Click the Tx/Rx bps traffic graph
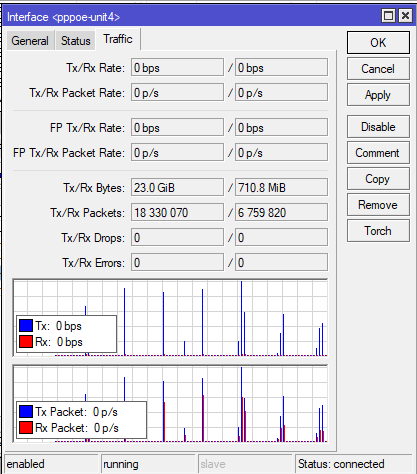 point(170,318)
